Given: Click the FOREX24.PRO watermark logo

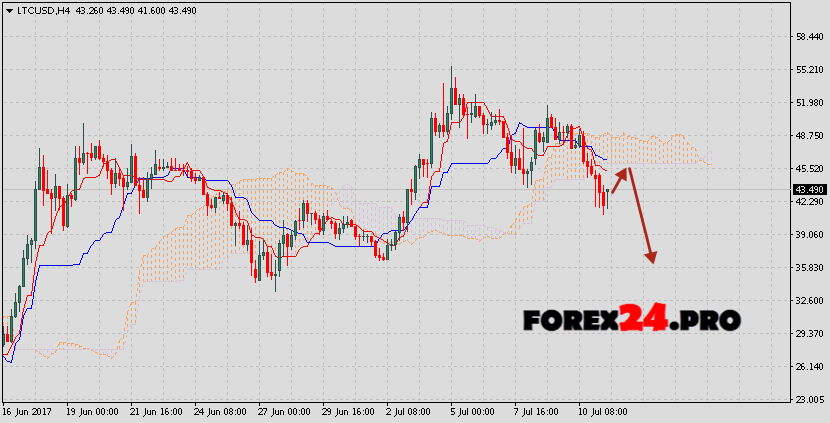Looking at the screenshot, I should click(631, 319).
